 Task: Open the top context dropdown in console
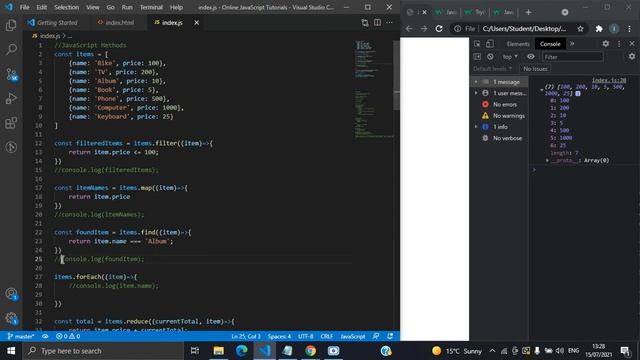tap(510, 57)
